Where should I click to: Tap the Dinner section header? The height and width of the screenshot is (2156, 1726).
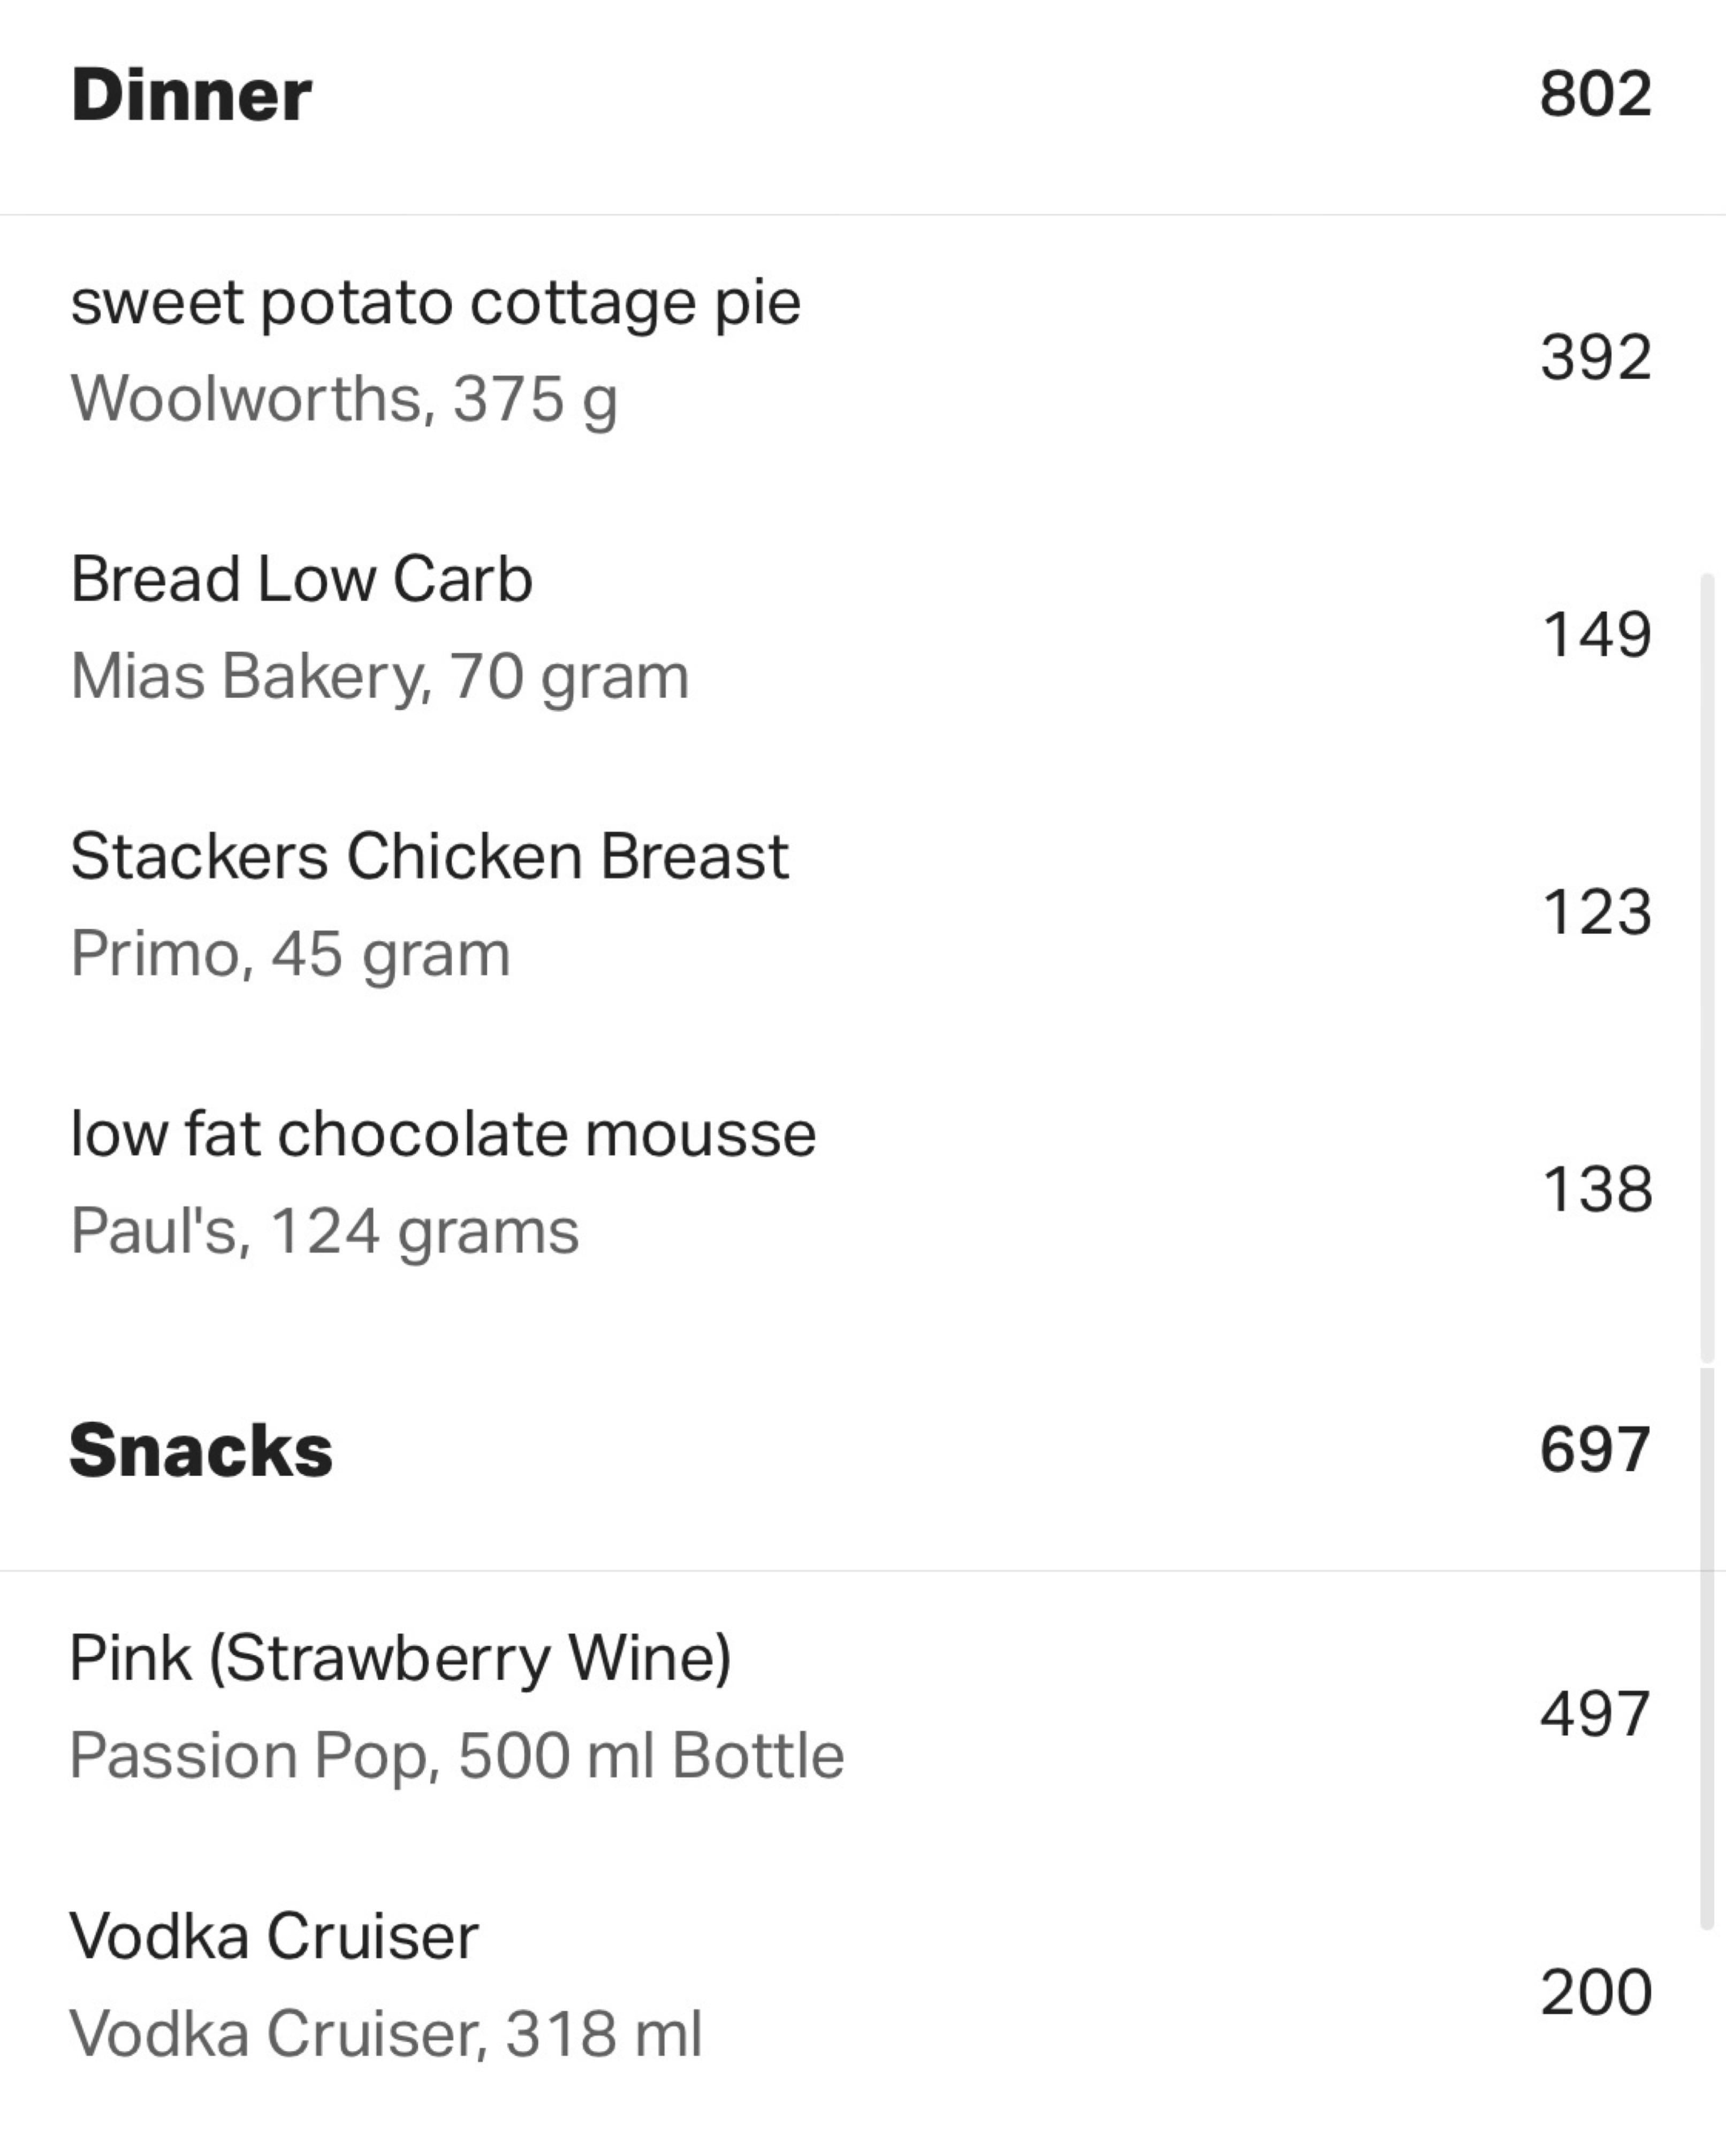coord(191,96)
